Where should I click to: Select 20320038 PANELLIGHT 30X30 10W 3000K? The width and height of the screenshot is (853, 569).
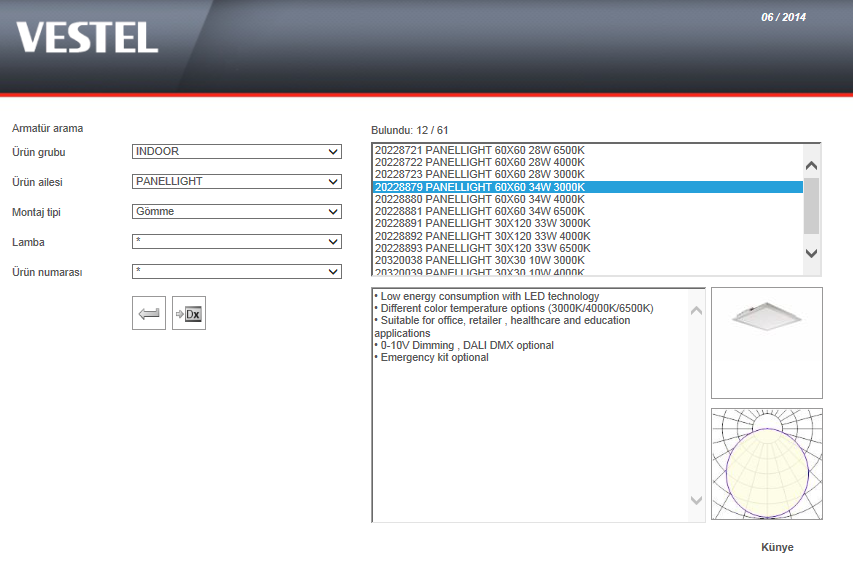pyautogui.click(x=588, y=260)
